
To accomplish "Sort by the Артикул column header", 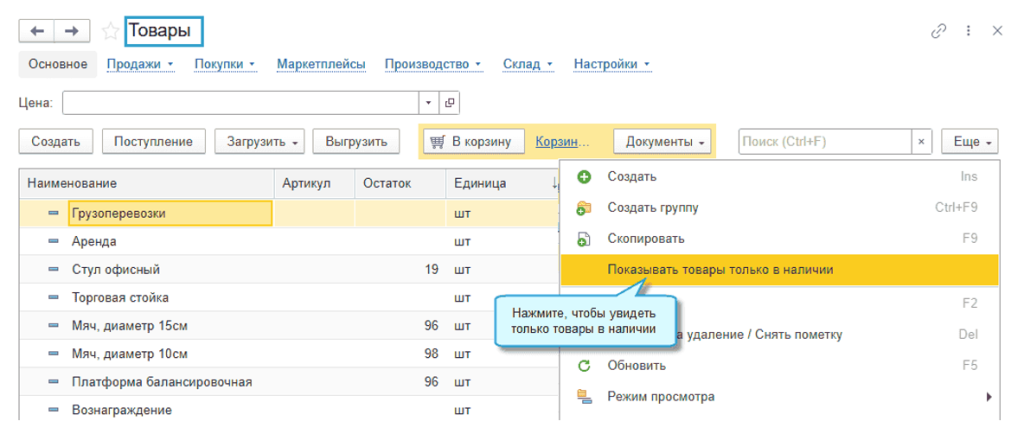I will [315, 183].
